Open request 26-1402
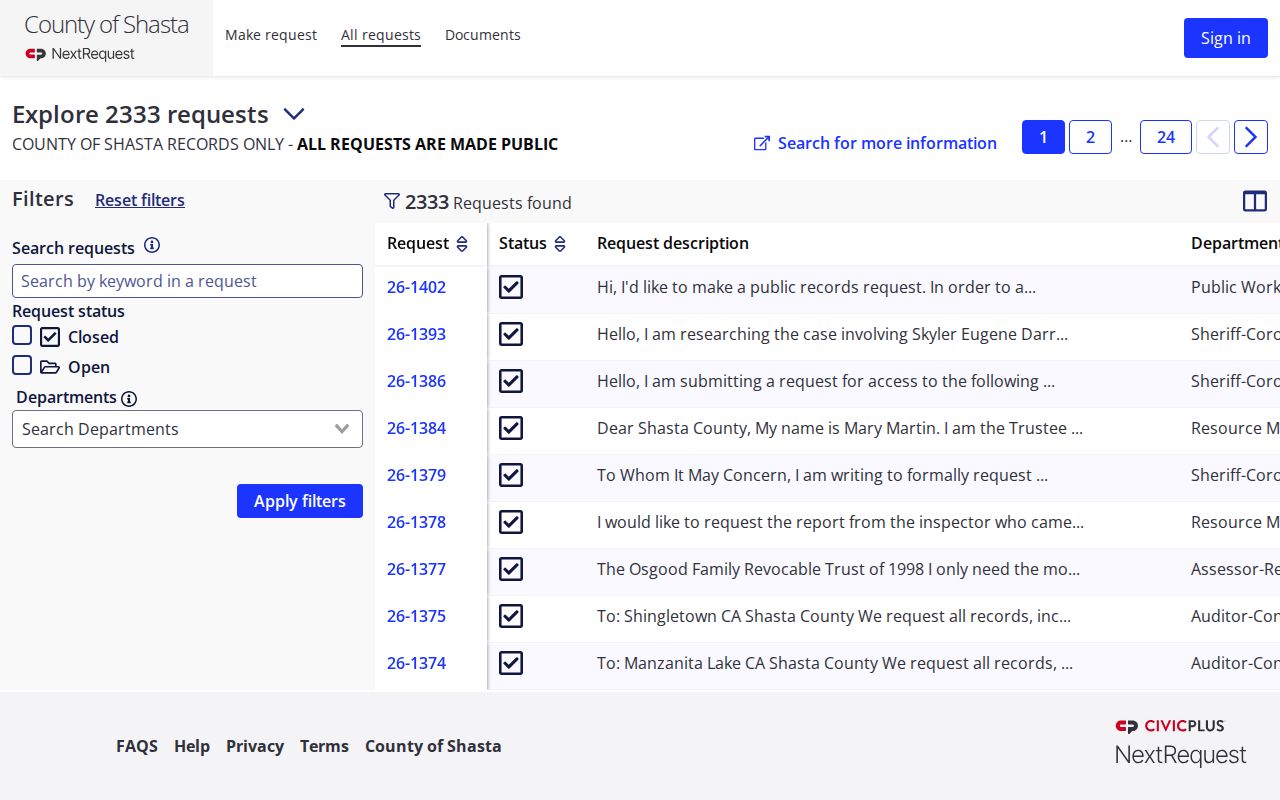The width and height of the screenshot is (1280, 800). (416, 287)
